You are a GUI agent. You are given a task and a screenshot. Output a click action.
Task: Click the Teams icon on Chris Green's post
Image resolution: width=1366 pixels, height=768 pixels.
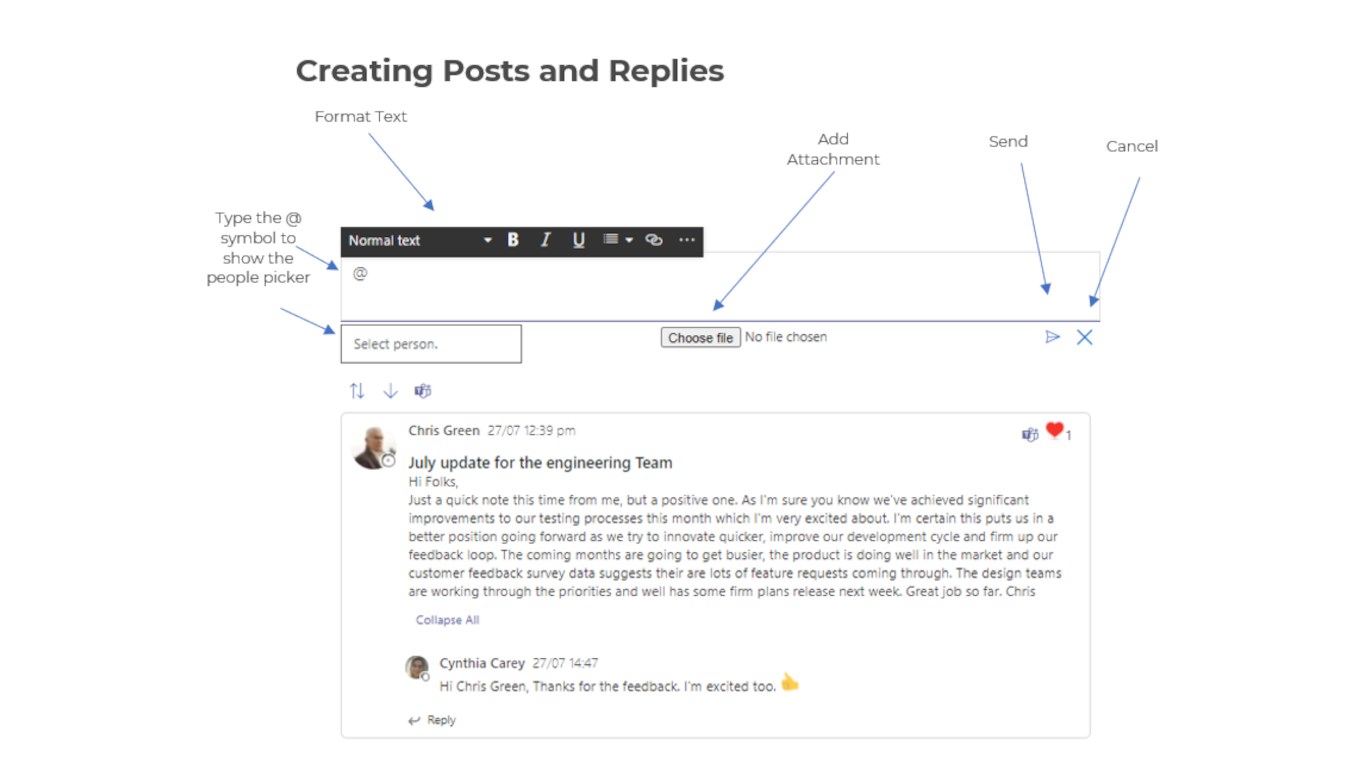click(x=1030, y=434)
